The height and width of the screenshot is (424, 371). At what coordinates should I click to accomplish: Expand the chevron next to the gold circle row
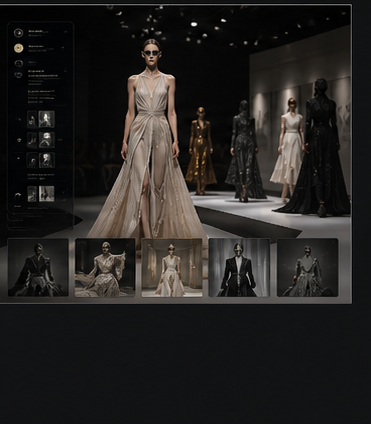tap(63, 48)
